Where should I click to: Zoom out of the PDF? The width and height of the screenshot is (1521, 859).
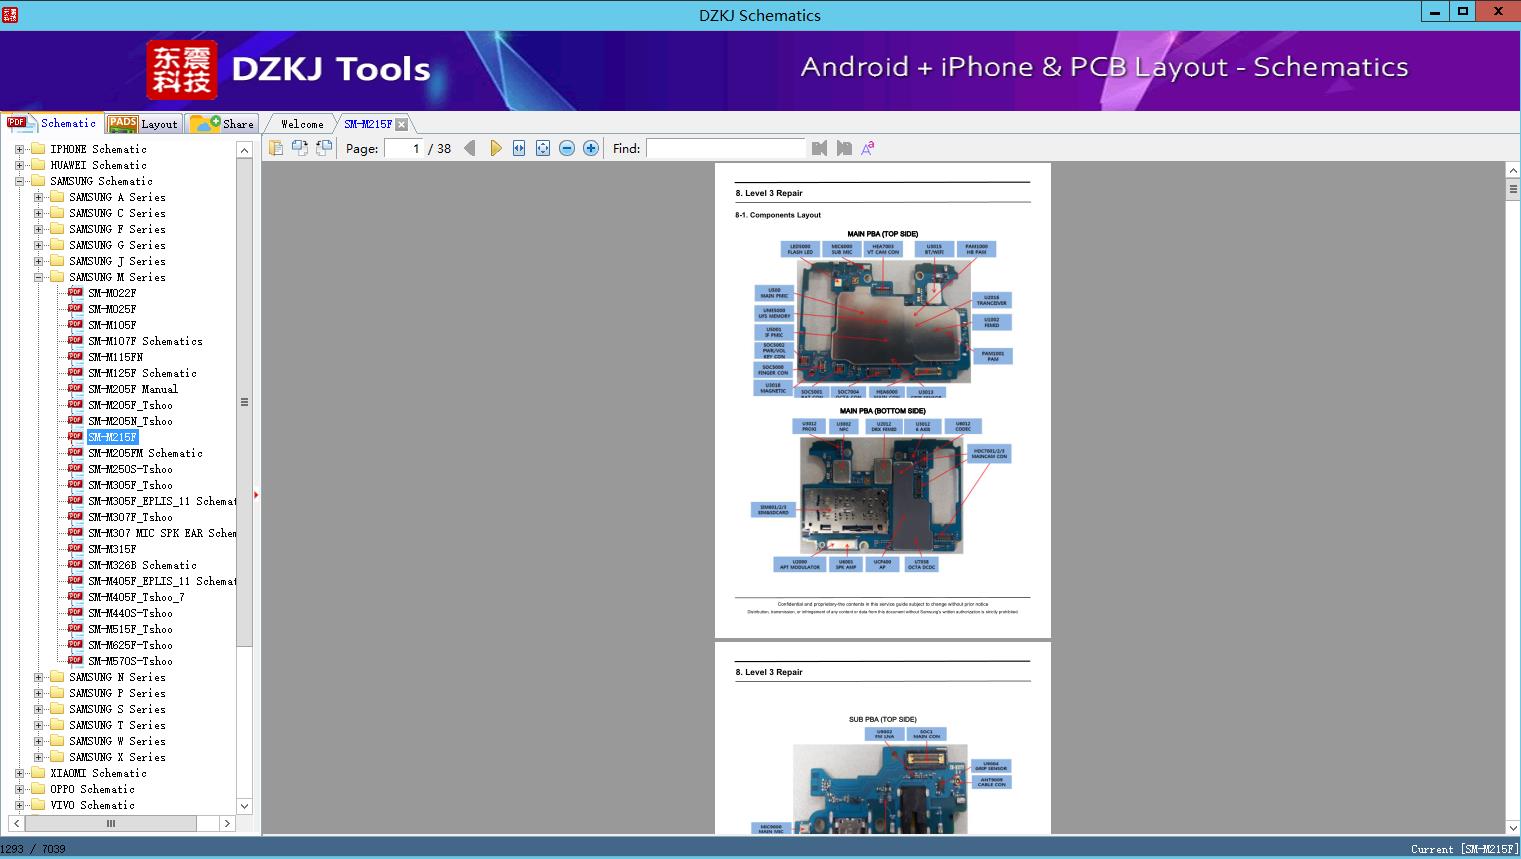[567, 148]
